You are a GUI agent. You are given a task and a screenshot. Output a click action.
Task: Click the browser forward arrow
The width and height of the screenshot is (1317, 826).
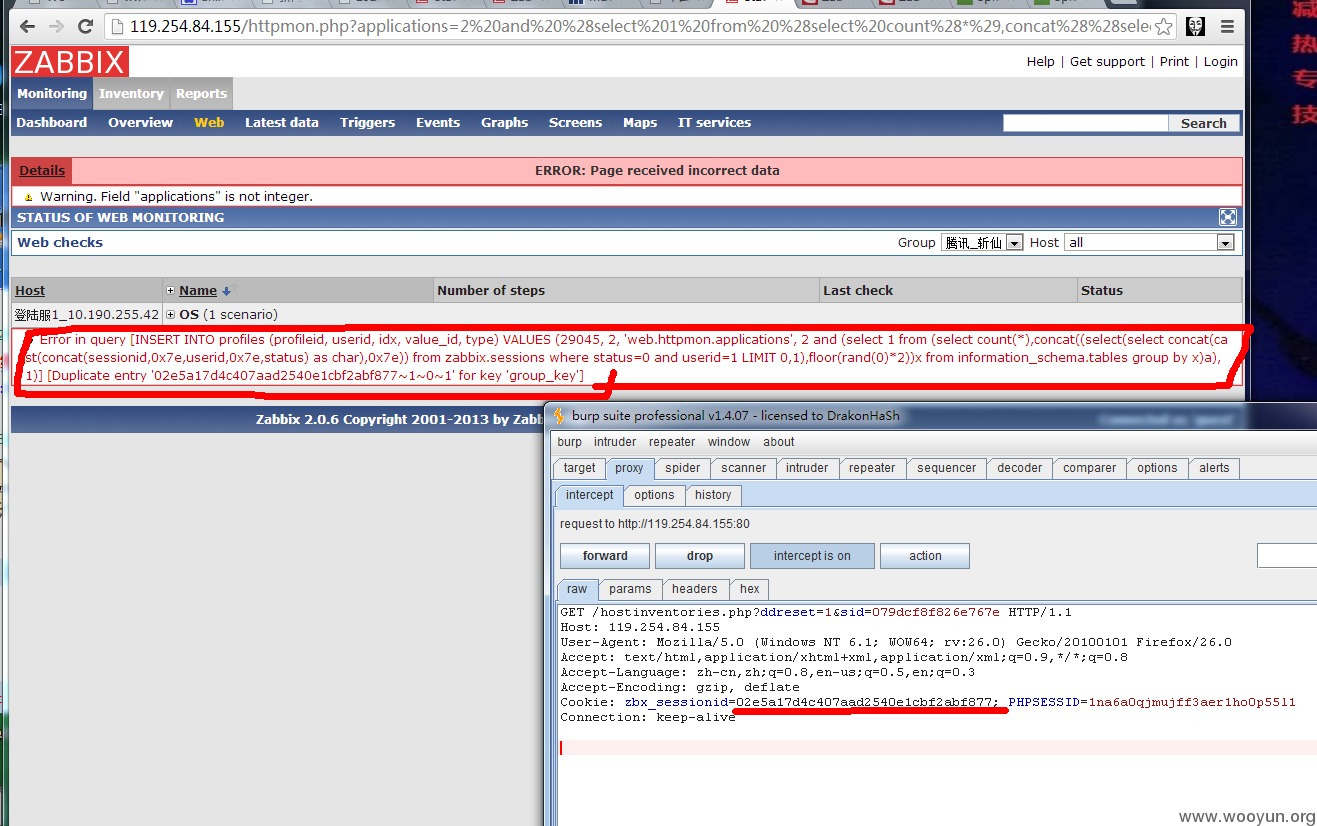[56, 27]
